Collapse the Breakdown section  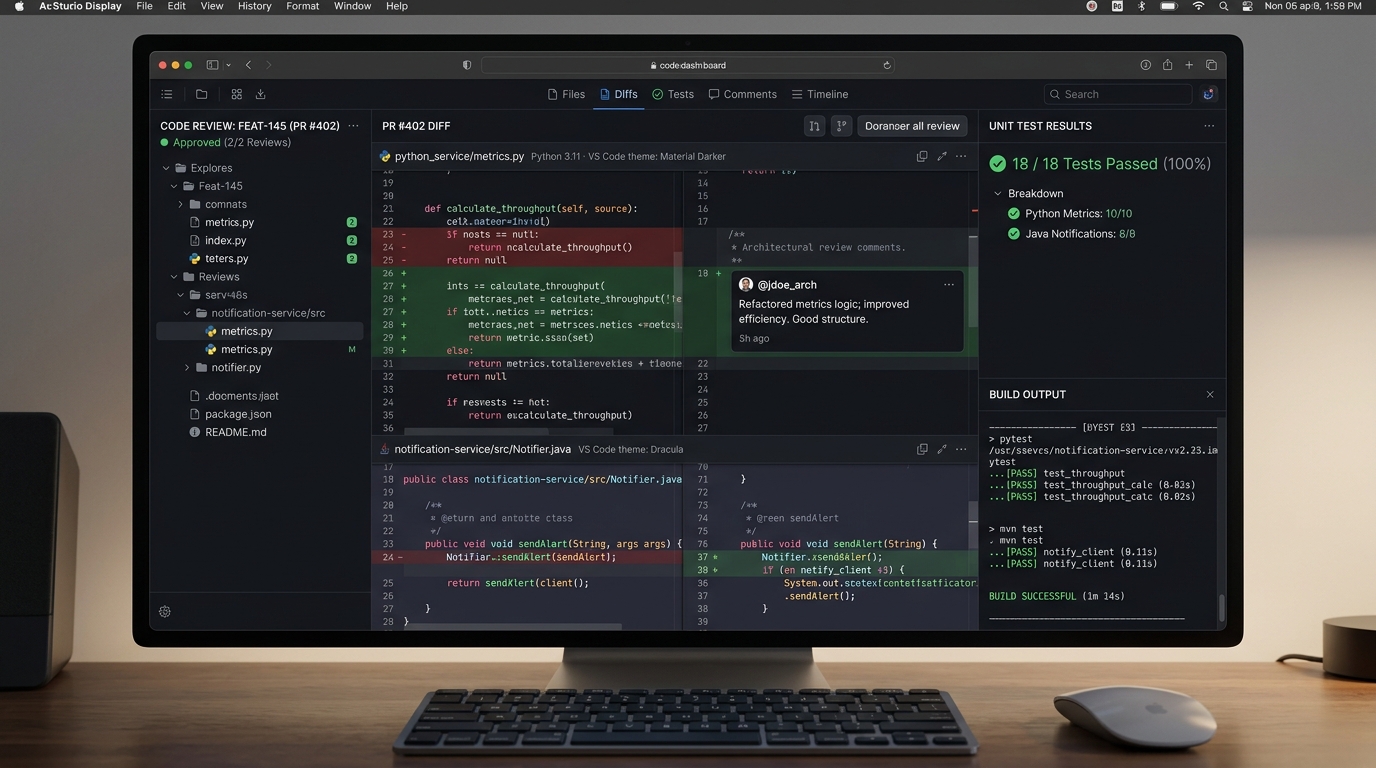[997, 193]
